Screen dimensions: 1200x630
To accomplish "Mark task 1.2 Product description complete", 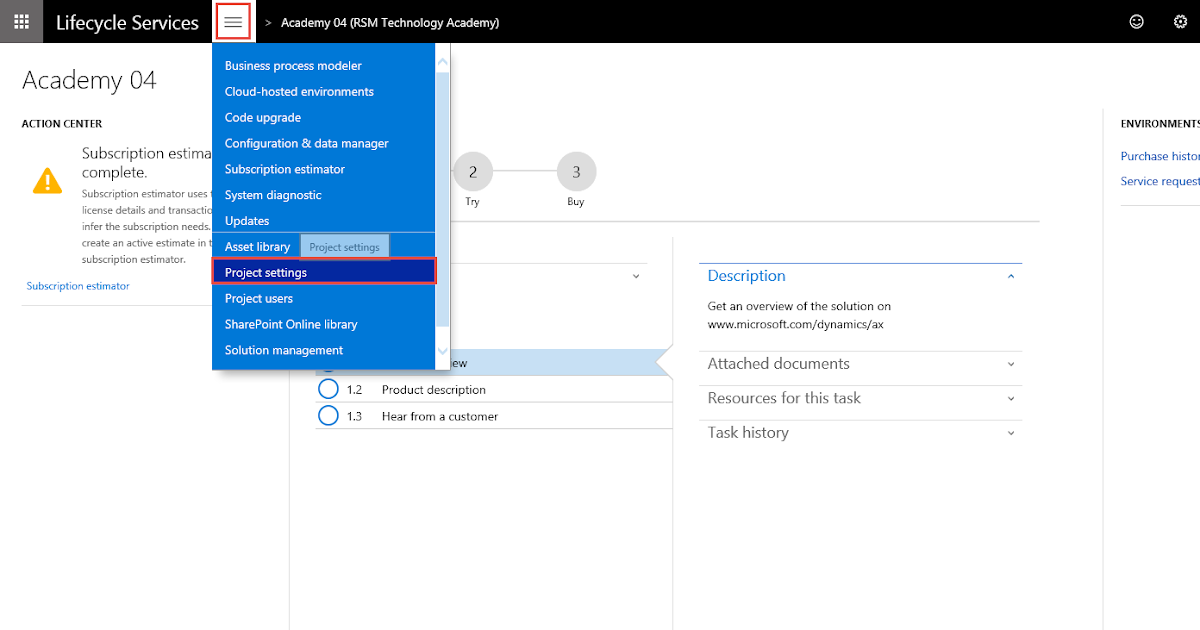I will [x=329, y=389].
